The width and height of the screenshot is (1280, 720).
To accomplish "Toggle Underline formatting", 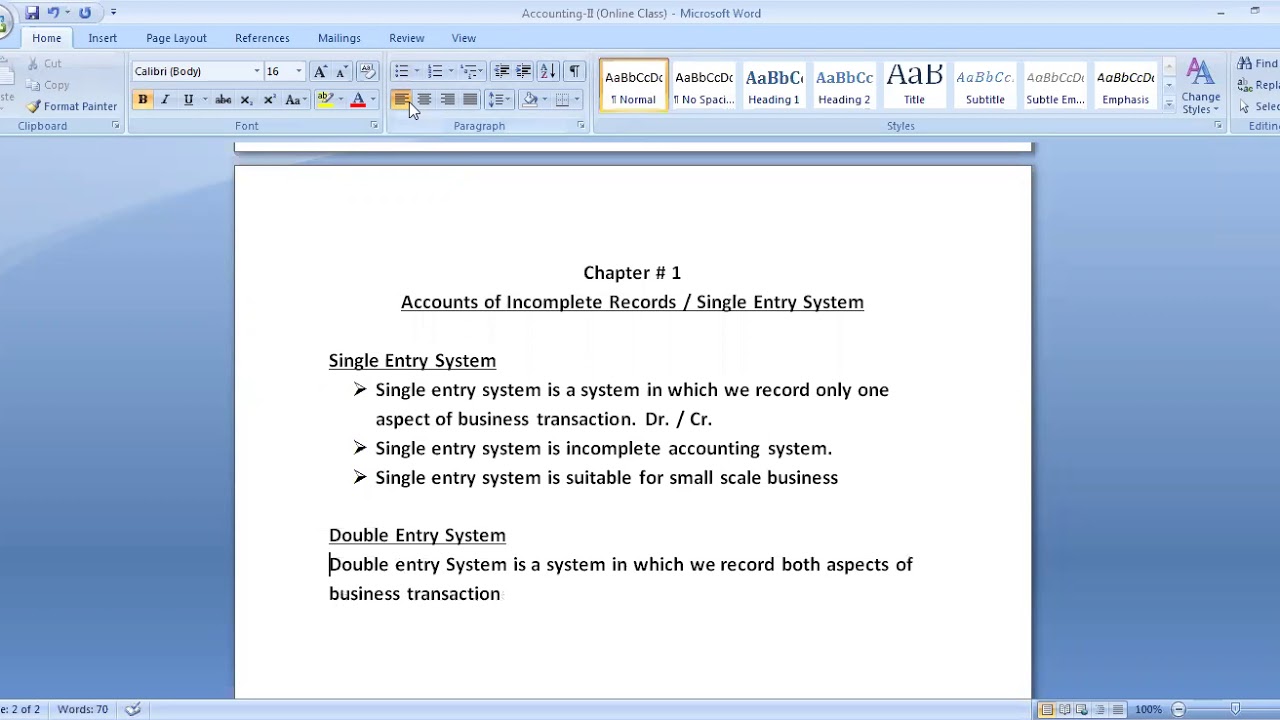I will pos(188,100).
